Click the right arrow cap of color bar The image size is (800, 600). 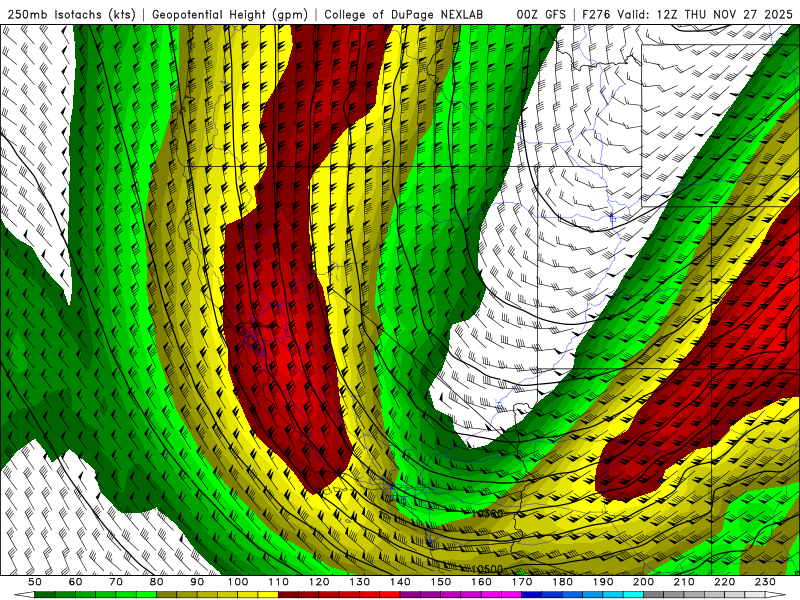(x=776, y=594)
